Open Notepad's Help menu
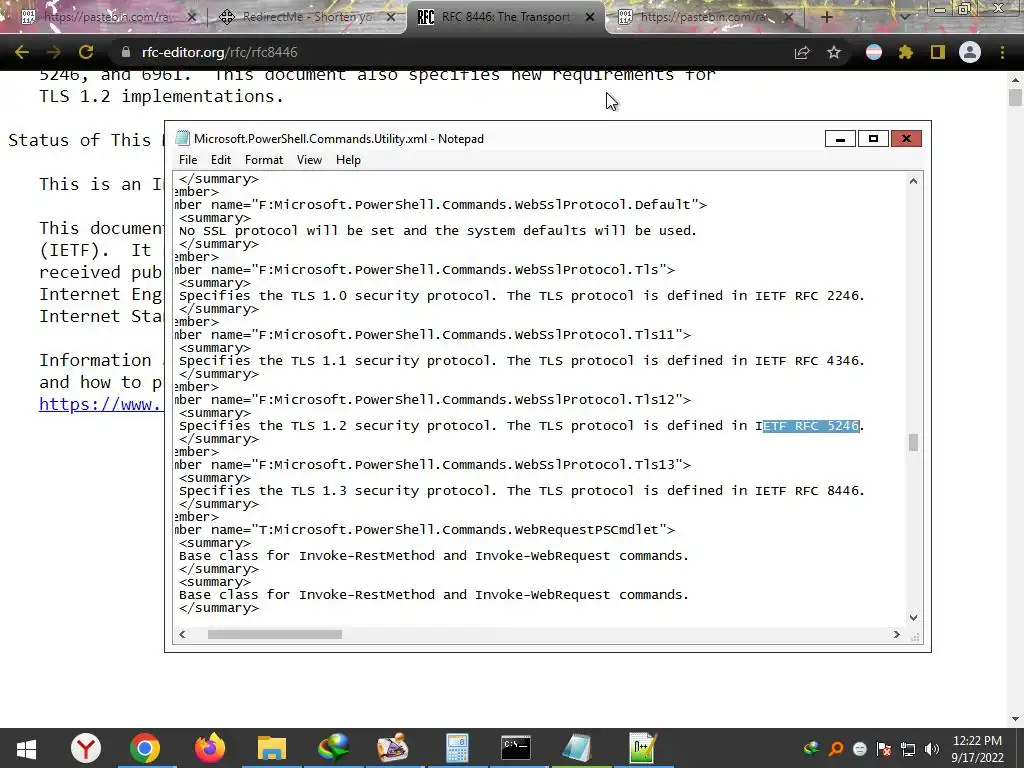 pyautogui.click(x=348, y=160)
